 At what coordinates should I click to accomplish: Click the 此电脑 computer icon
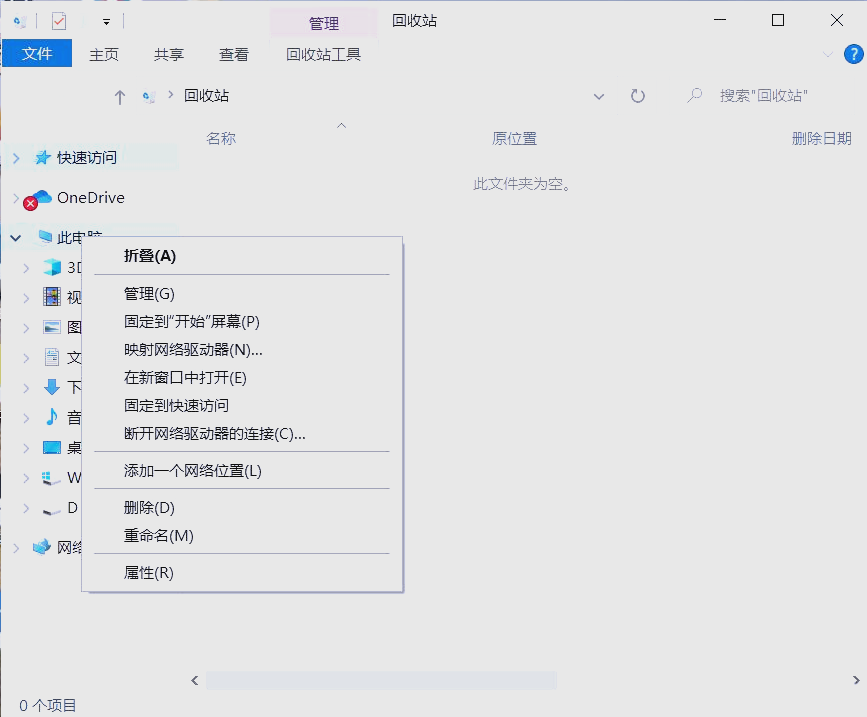[45, 237]
